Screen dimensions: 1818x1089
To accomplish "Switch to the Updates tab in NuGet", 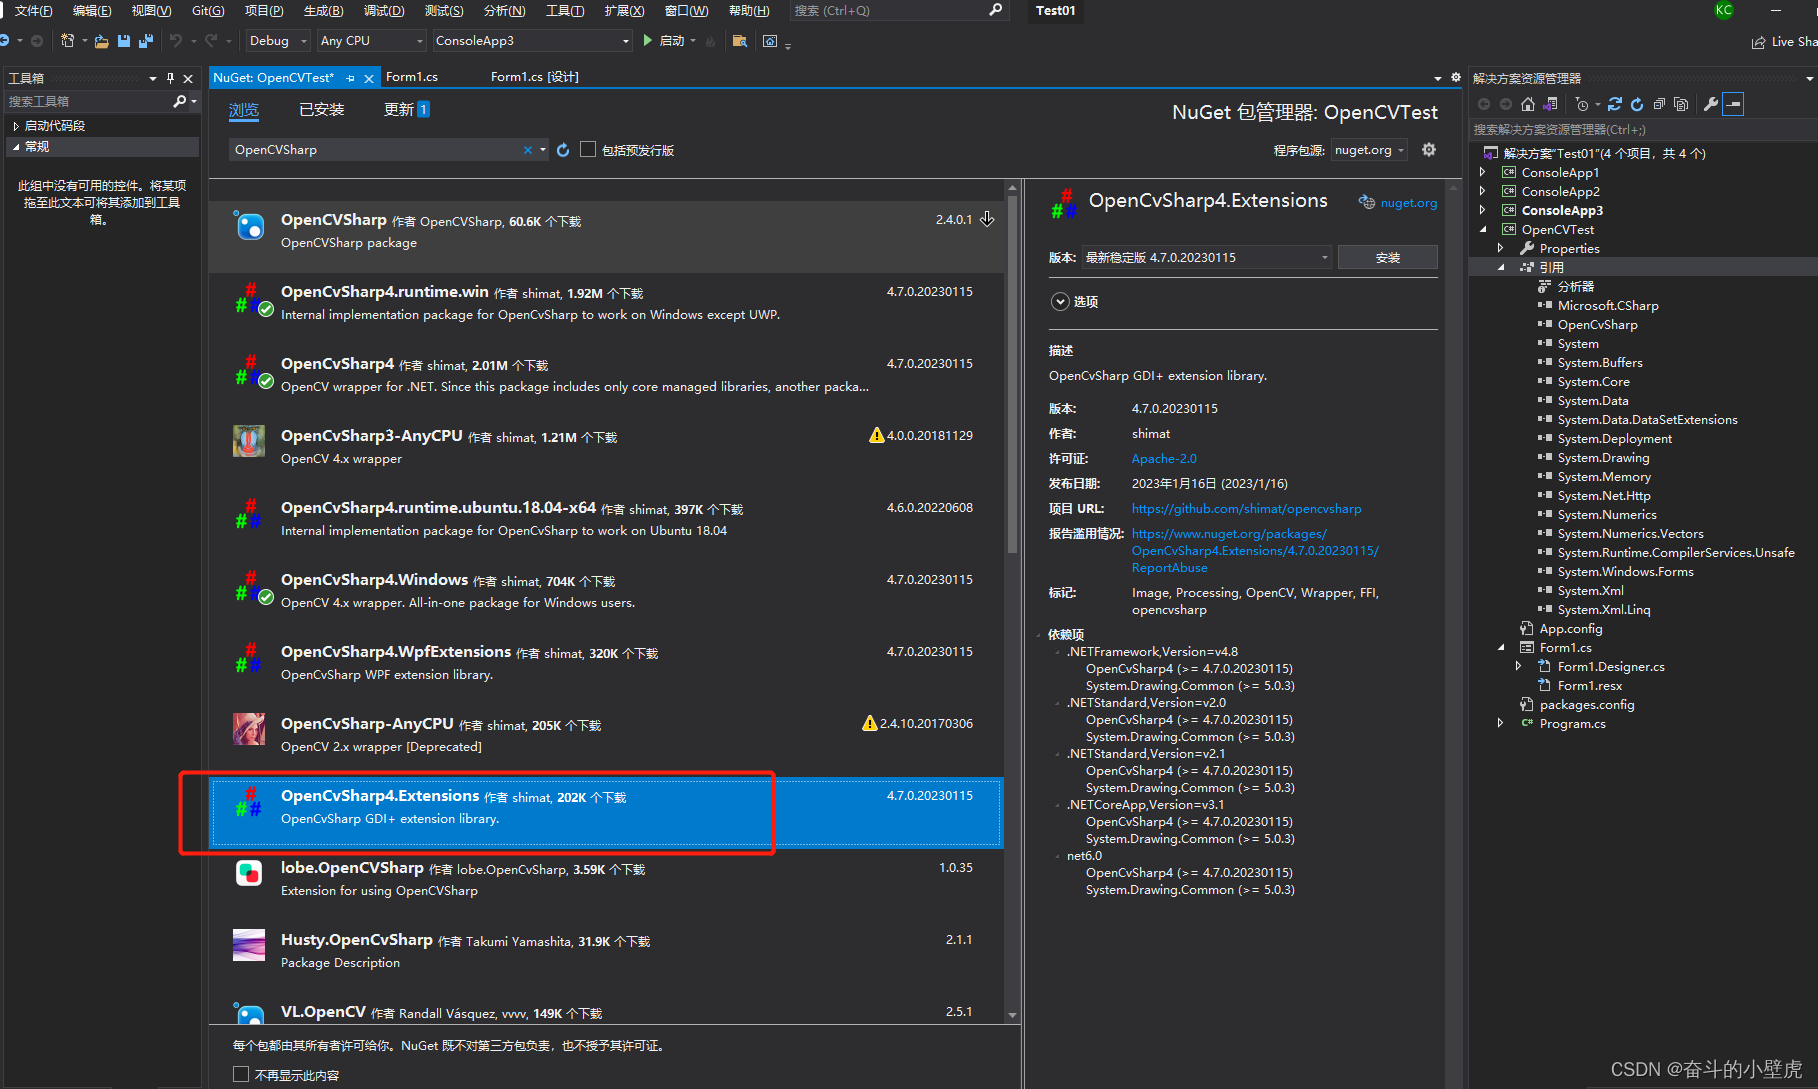I will (x=406, y=109).
